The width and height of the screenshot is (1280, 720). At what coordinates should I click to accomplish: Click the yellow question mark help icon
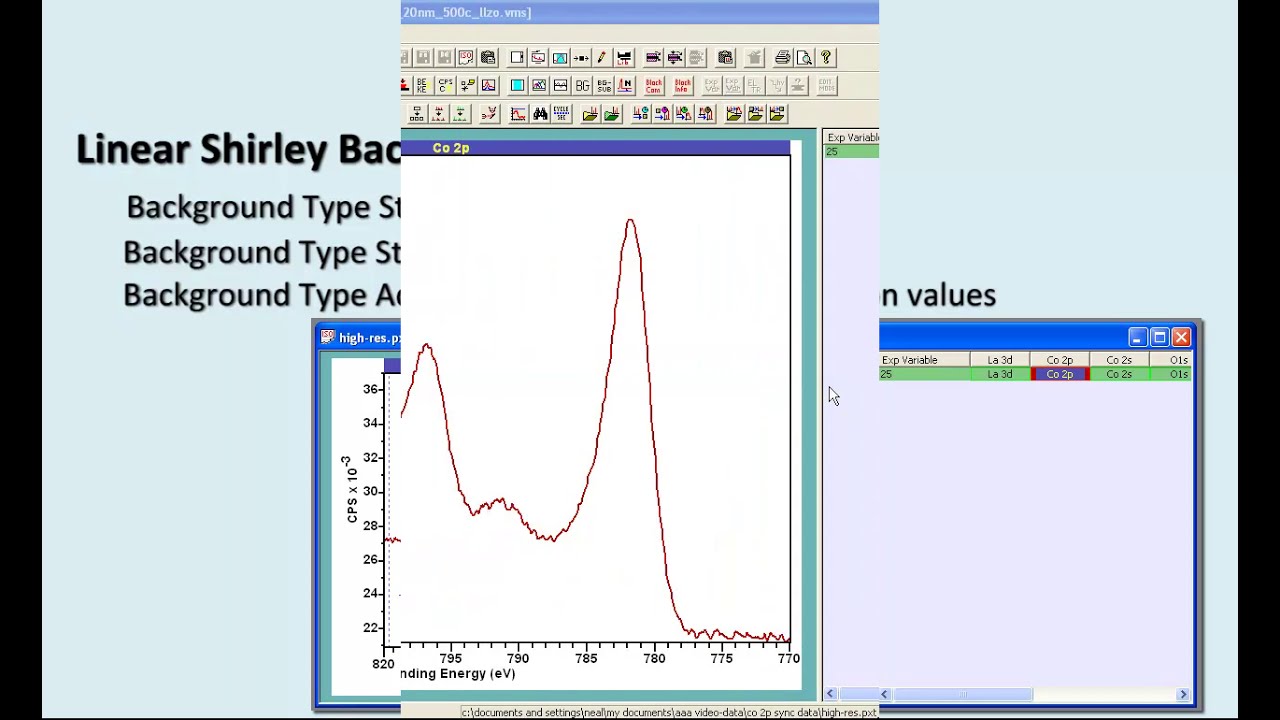[x=826, y=57]
